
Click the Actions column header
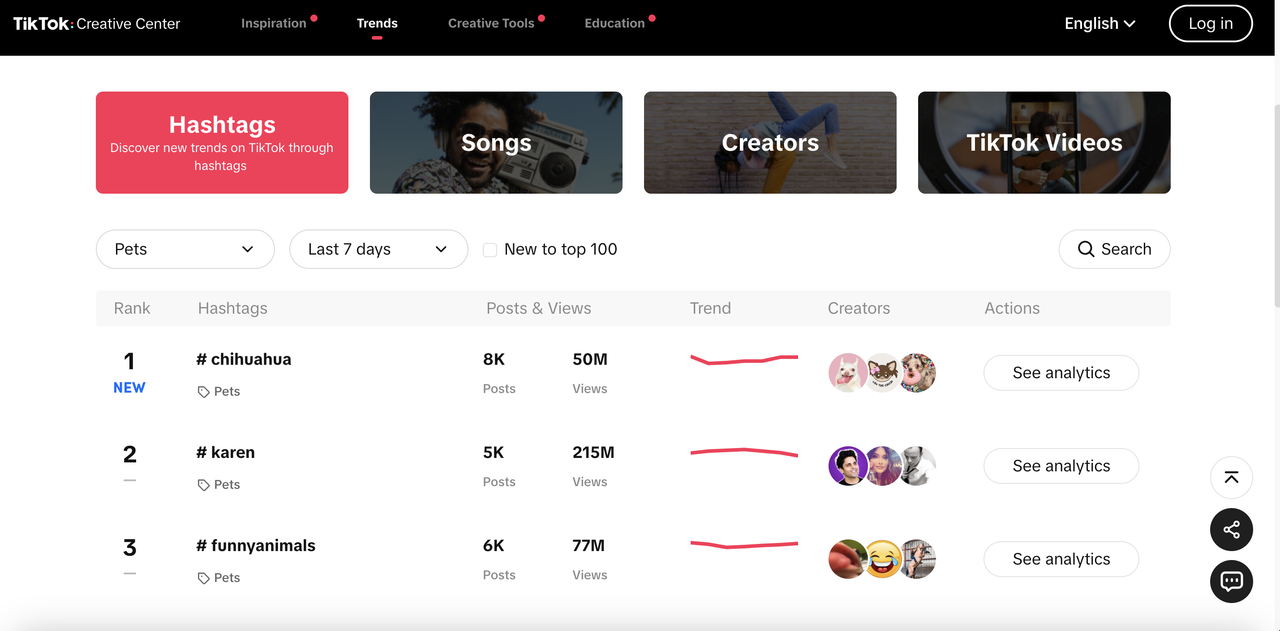pyautogui.click(x=1012, y=308)
